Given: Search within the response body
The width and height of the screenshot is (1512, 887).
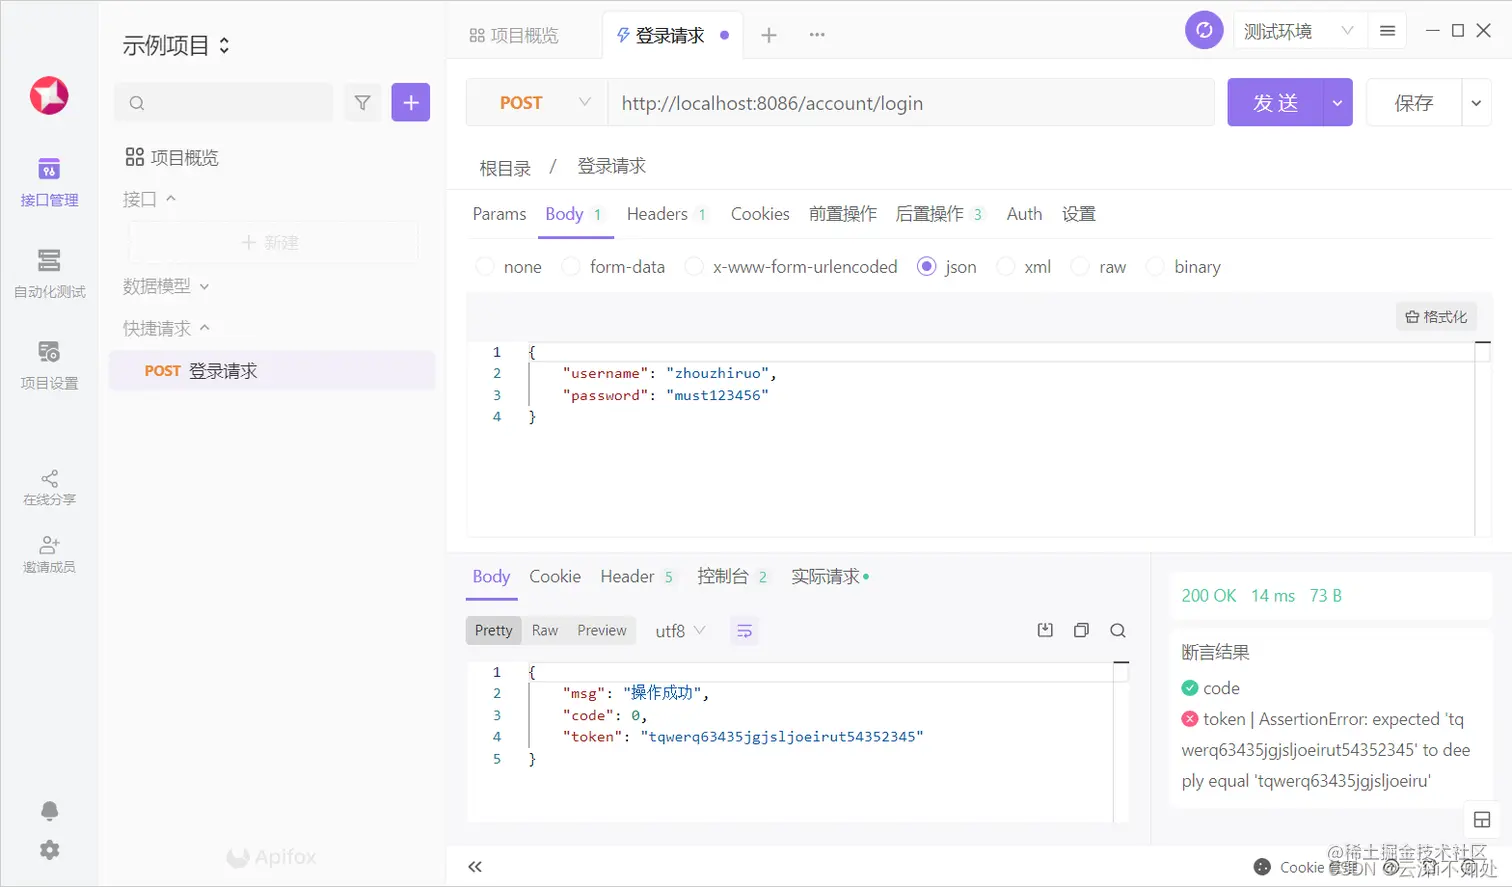Looking at the screenshot, I should click(1118, 630).
